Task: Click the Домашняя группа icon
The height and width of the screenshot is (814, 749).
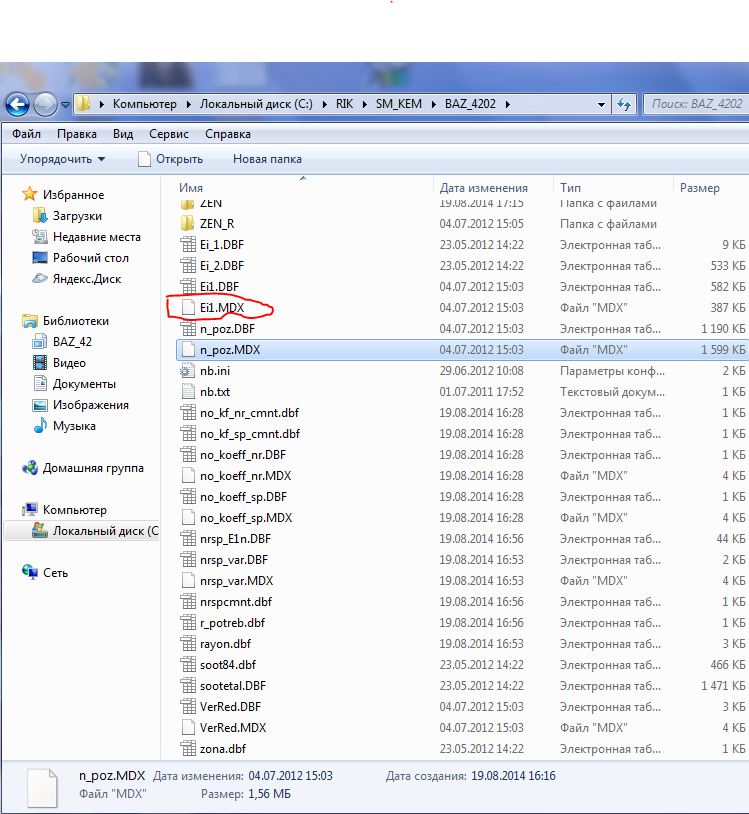Action: 30,468
